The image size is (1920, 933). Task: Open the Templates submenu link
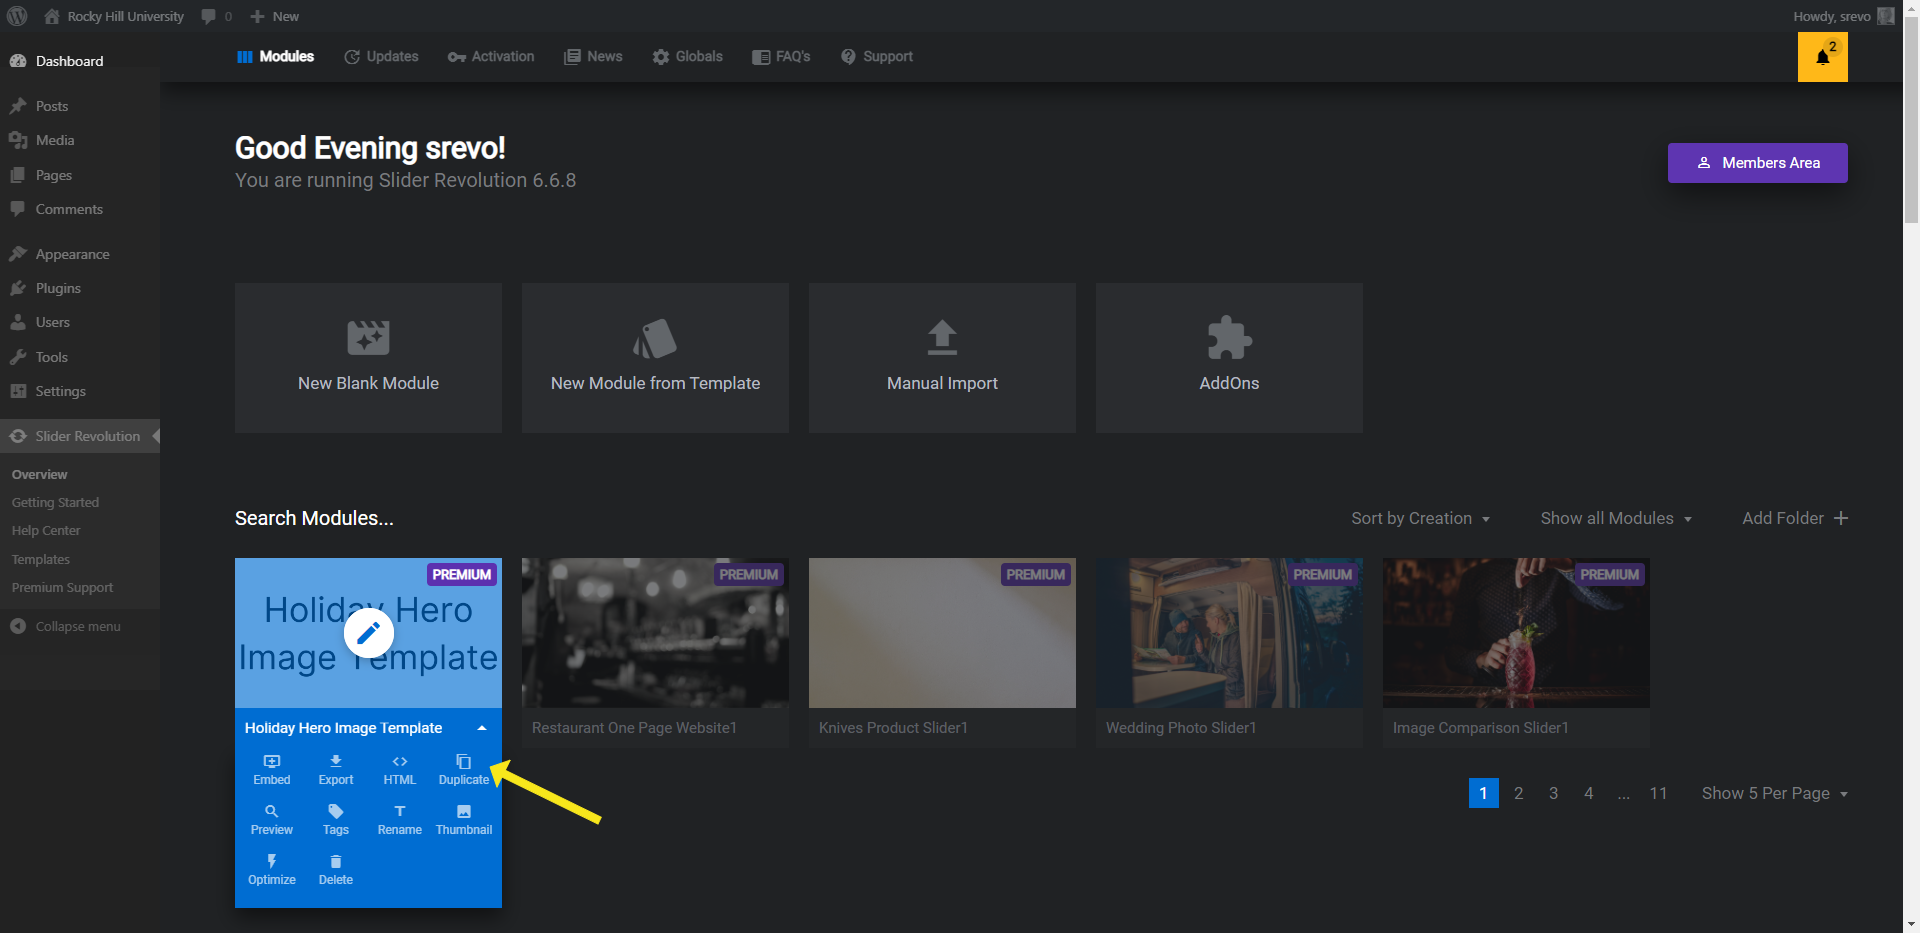pyautogui.click(x=41, y=559)
